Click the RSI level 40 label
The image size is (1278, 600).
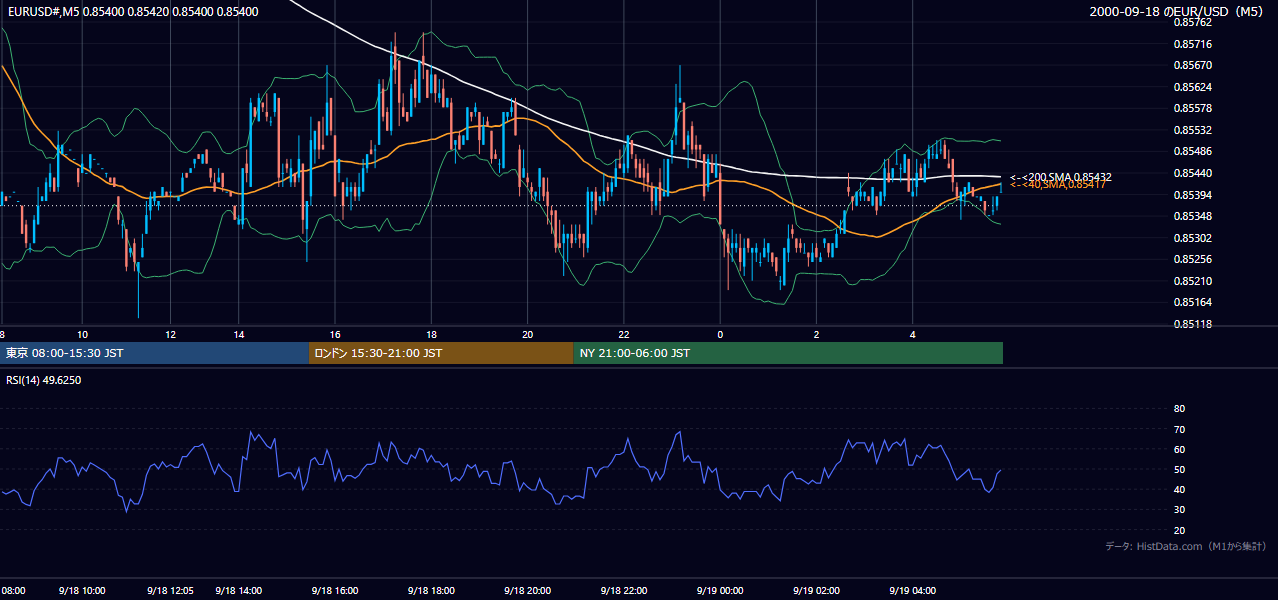point(1179,489)
